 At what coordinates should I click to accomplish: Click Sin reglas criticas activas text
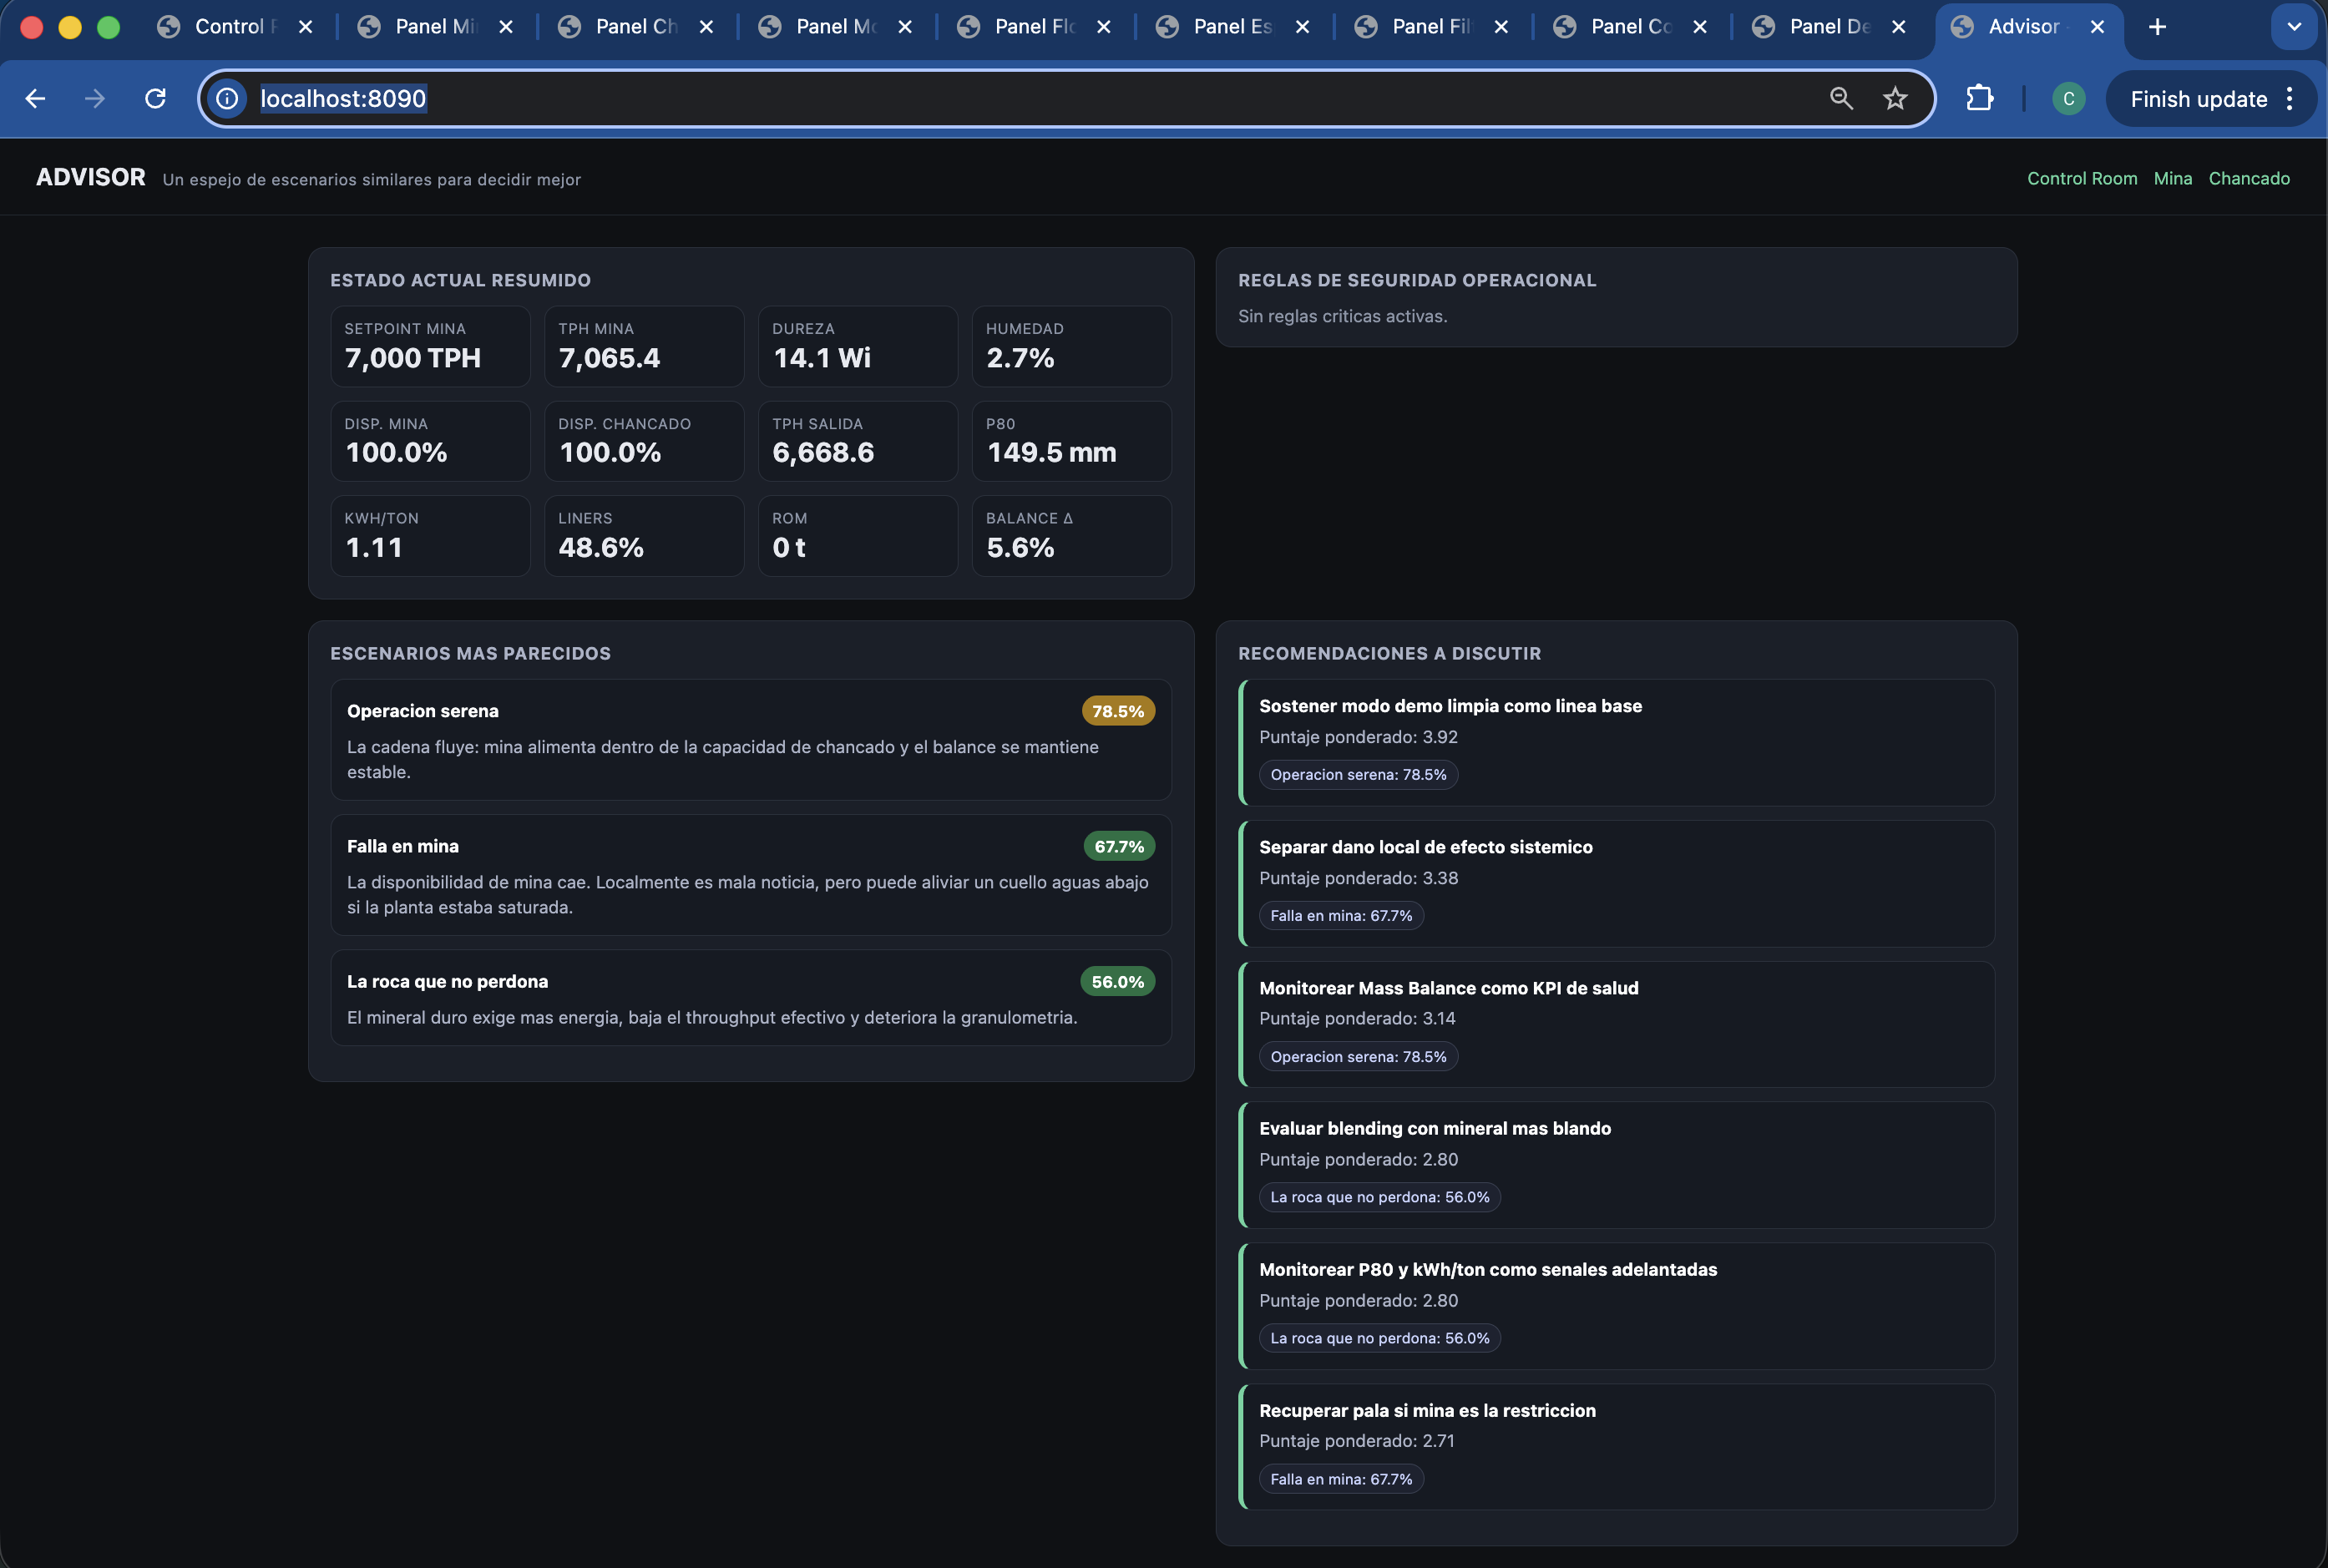click(1342, 316)
